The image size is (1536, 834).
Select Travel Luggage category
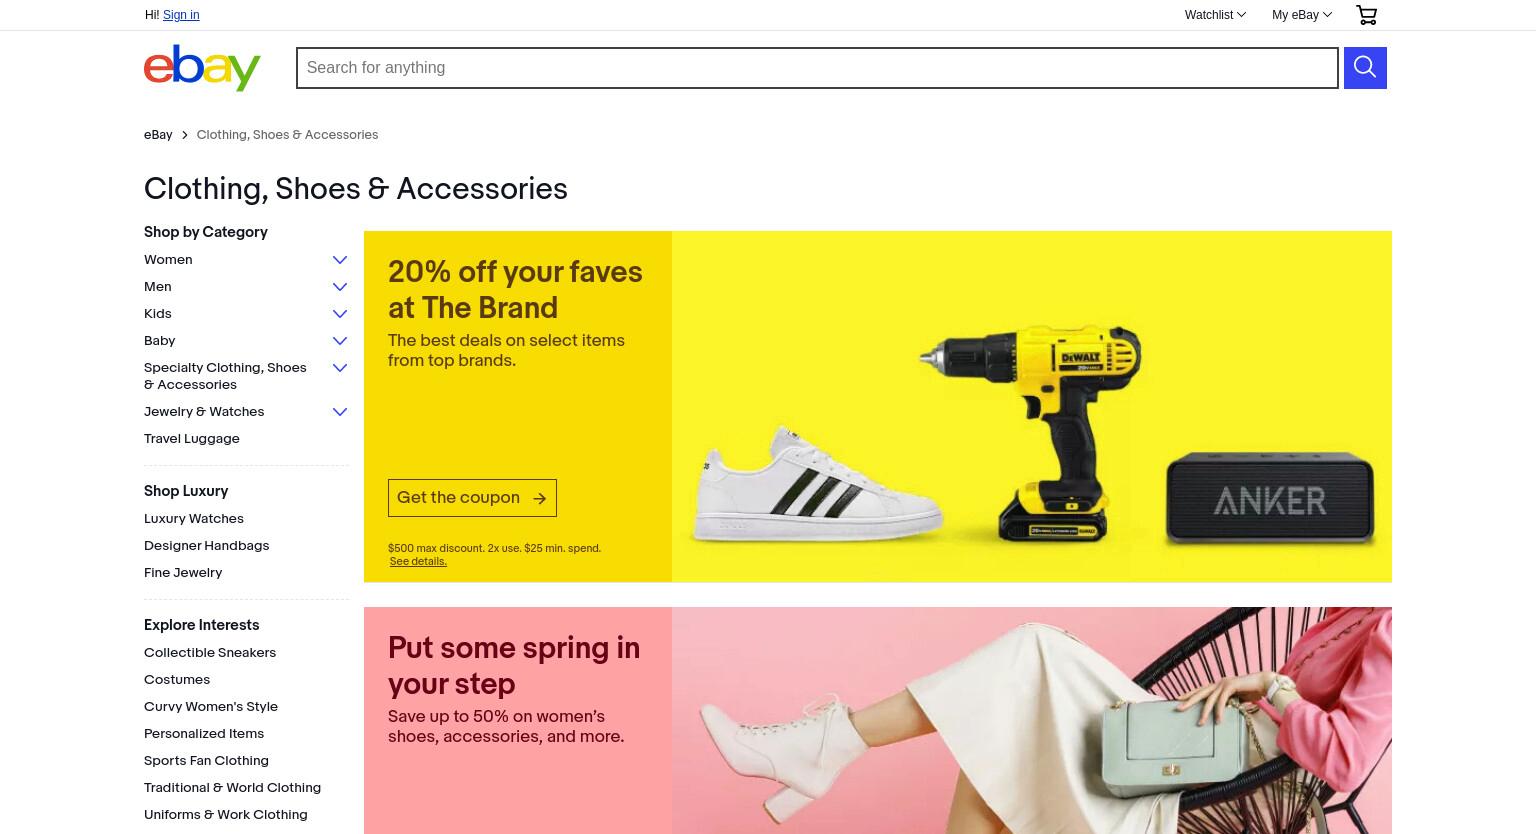pos(192,439)
